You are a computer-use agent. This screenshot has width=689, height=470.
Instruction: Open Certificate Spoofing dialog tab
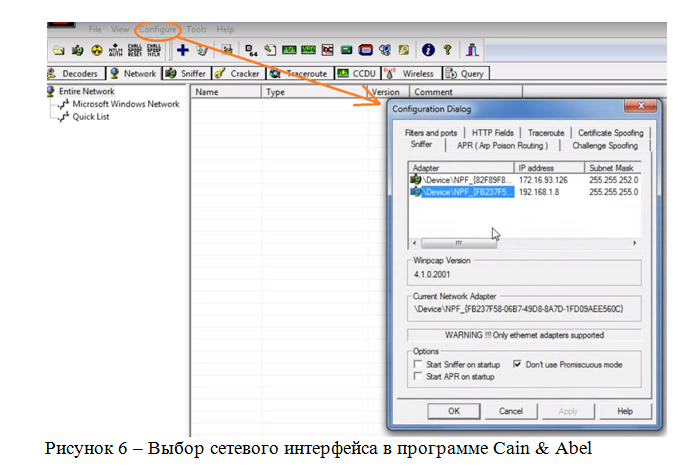pos(610,133)
